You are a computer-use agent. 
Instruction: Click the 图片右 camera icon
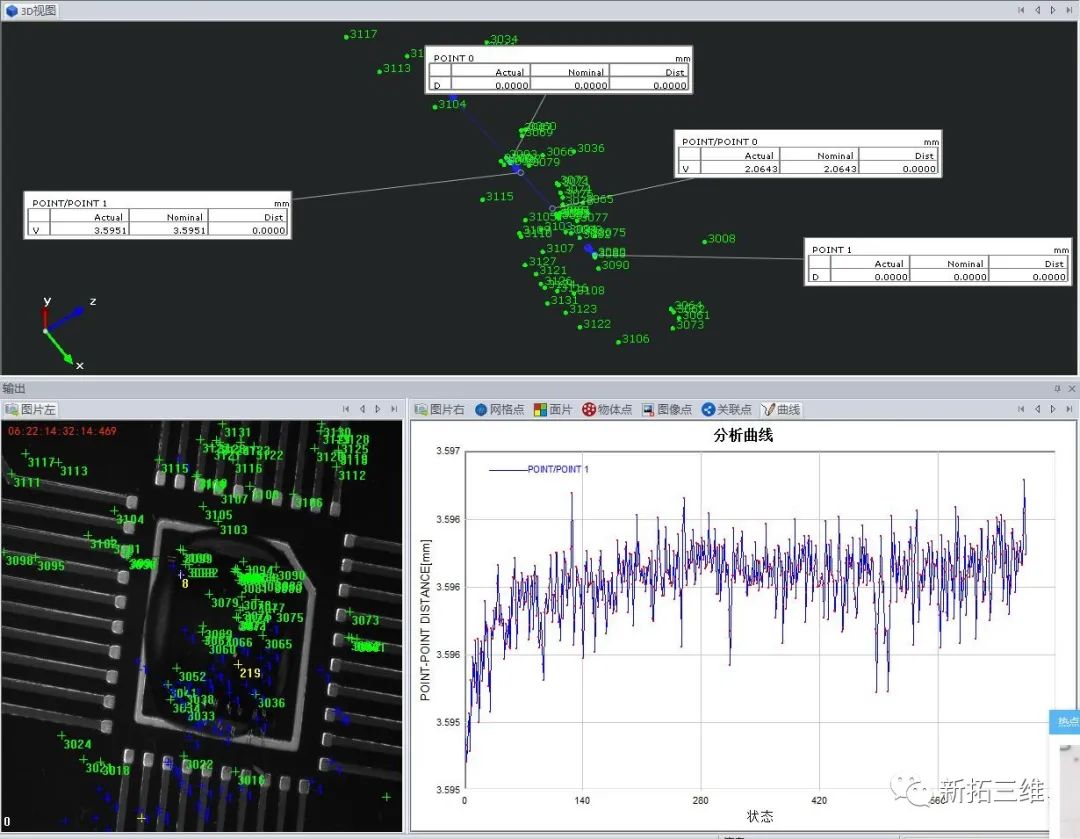[421, 409]
